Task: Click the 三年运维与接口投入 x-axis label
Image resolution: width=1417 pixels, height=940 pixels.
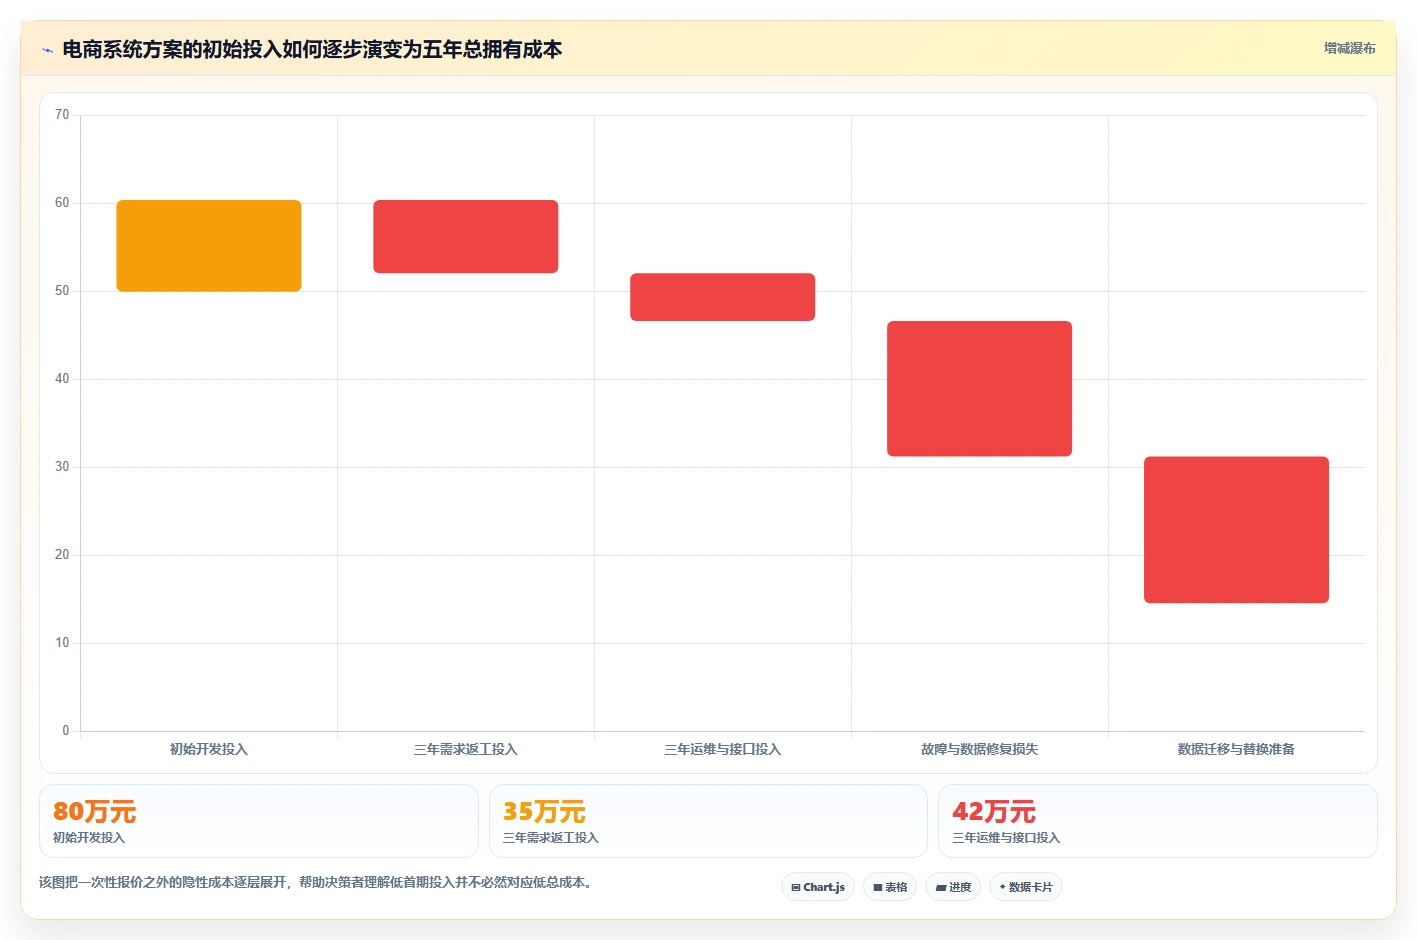Action: point(723,749)
